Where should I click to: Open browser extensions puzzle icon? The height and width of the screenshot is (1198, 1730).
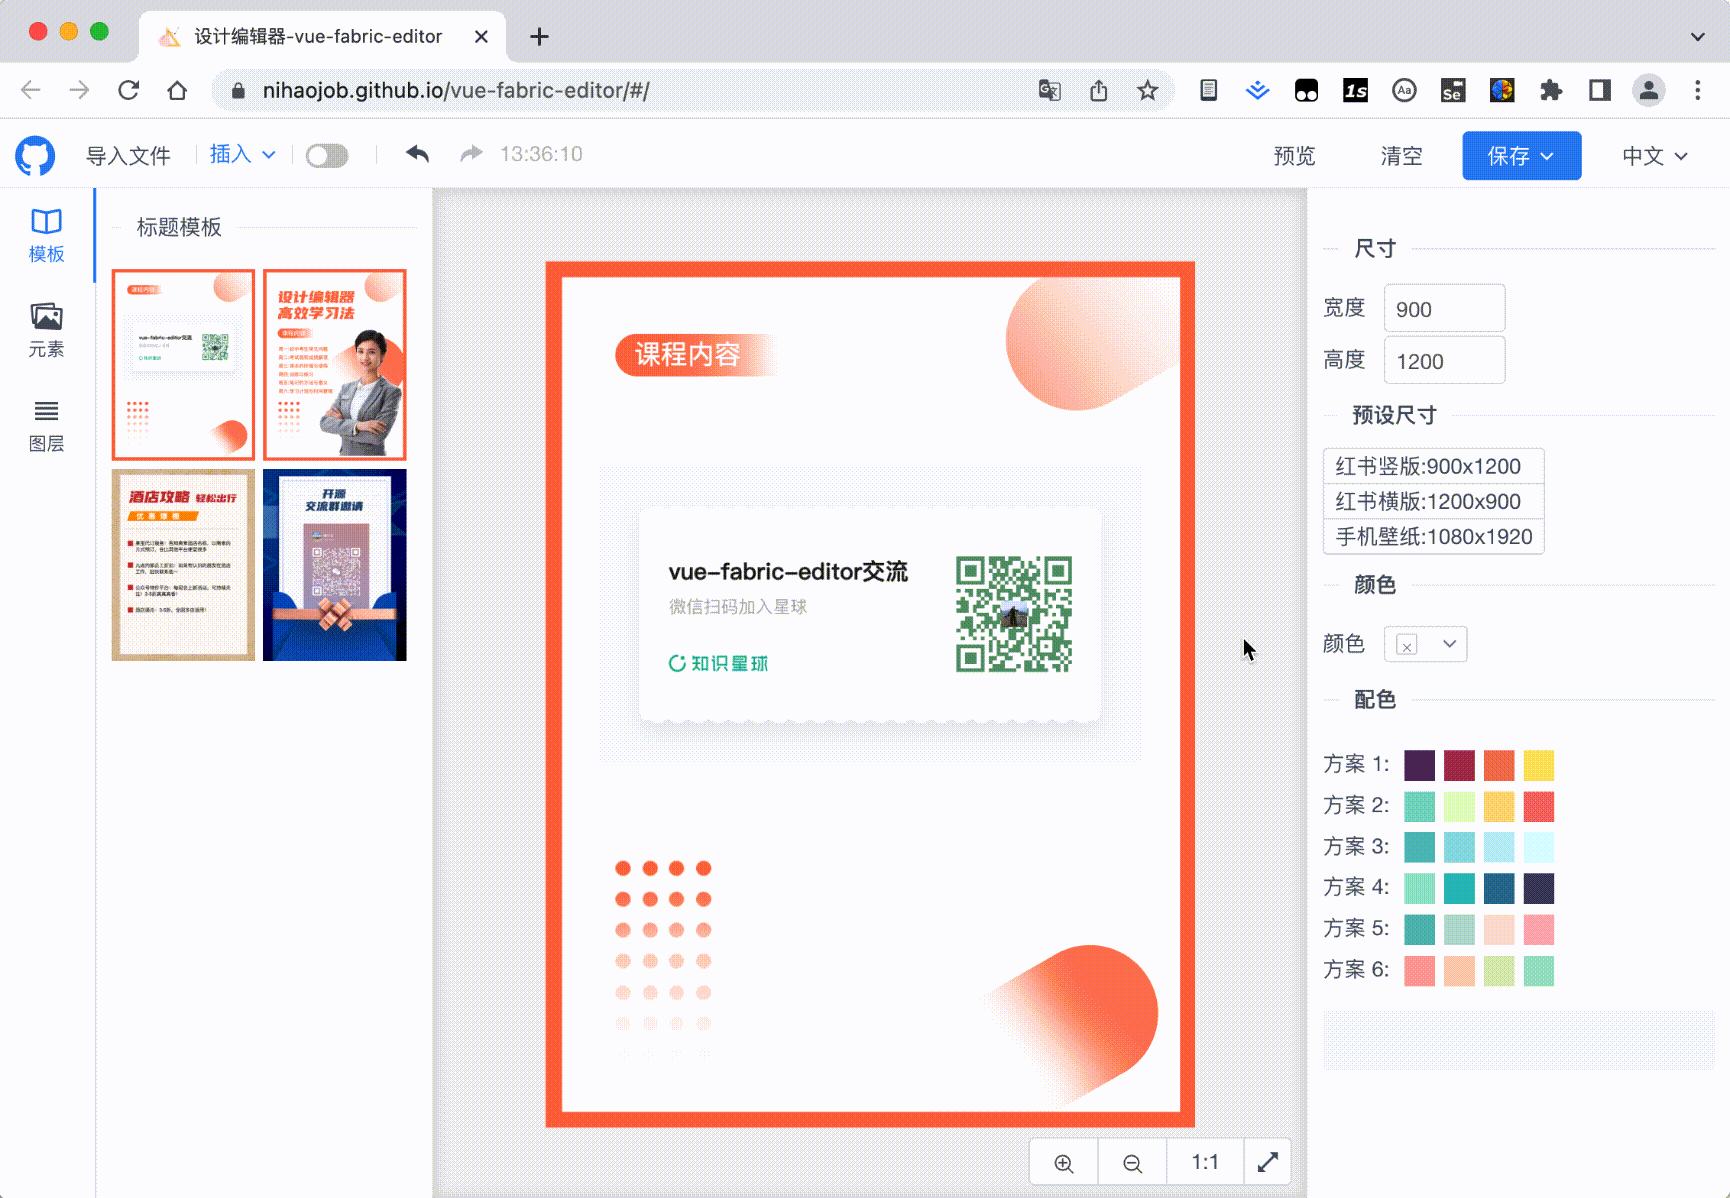point(1551,90)
